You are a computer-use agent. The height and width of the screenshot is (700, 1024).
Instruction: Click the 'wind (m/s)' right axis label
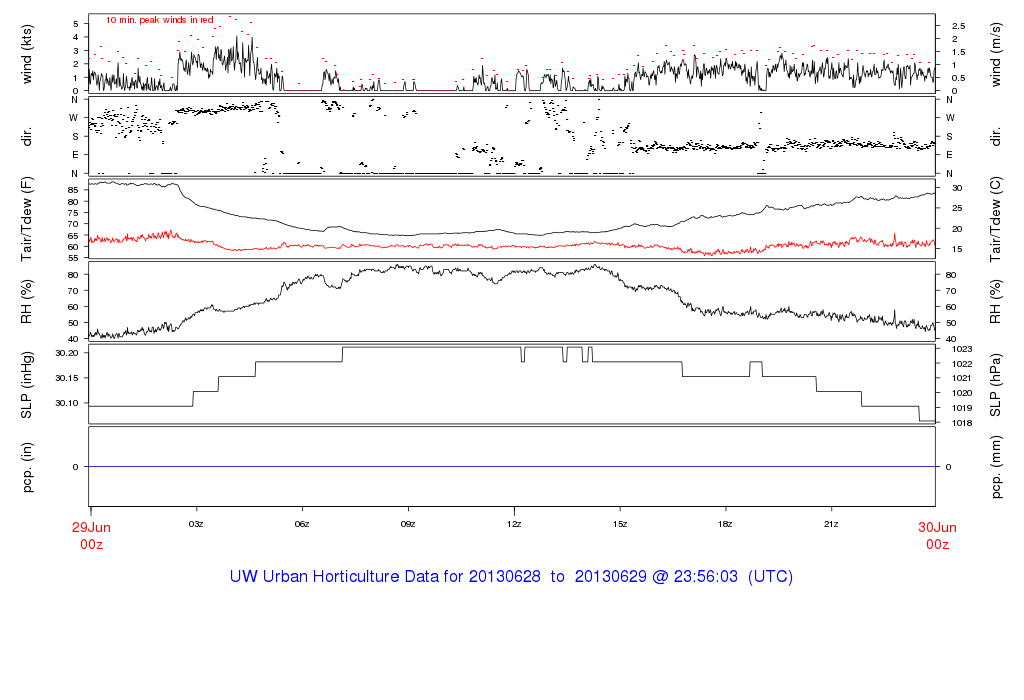click(995, 54)
